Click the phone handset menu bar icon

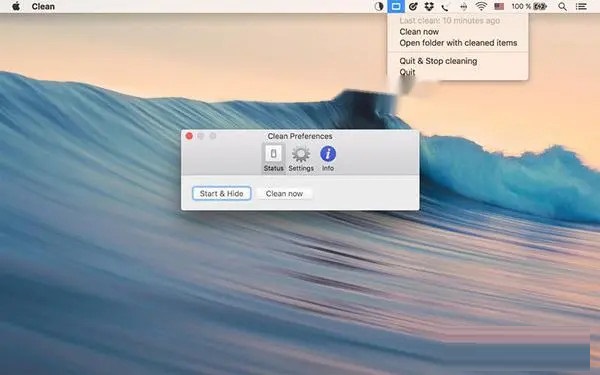[x=445, y=7]
